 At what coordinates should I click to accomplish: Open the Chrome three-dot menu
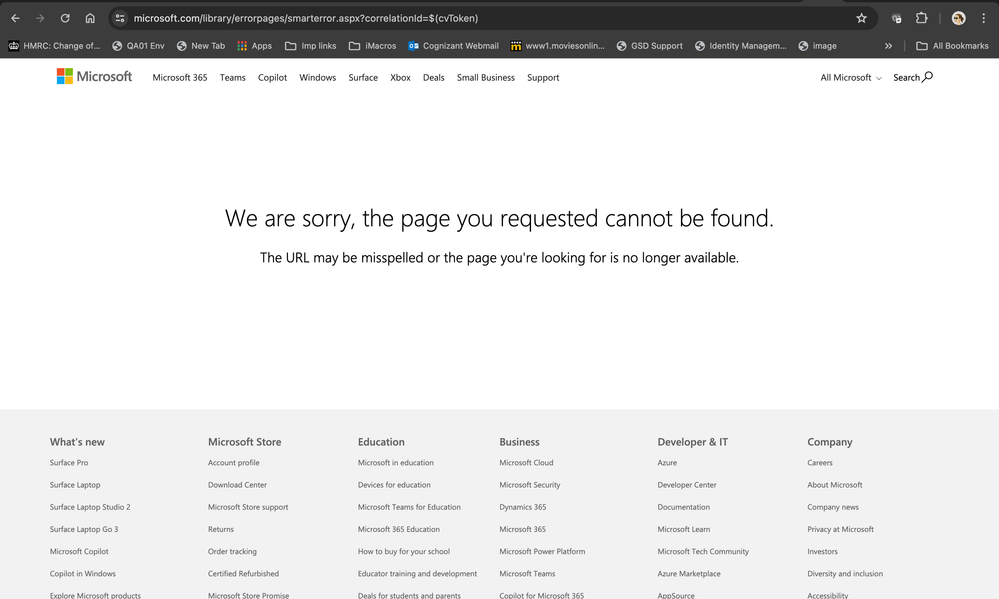(983, 17)
